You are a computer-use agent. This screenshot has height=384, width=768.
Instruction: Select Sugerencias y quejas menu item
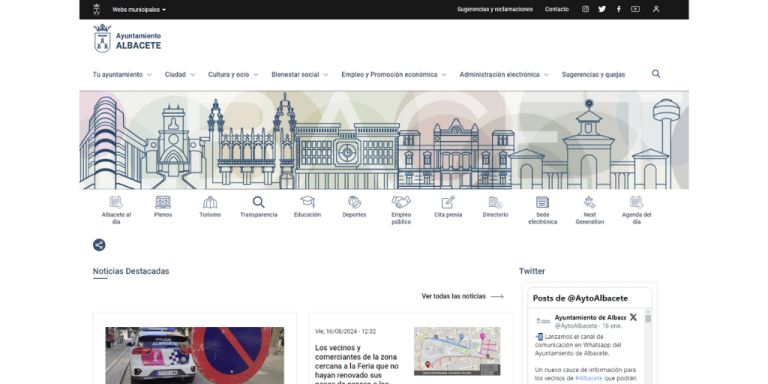(593, 74)
